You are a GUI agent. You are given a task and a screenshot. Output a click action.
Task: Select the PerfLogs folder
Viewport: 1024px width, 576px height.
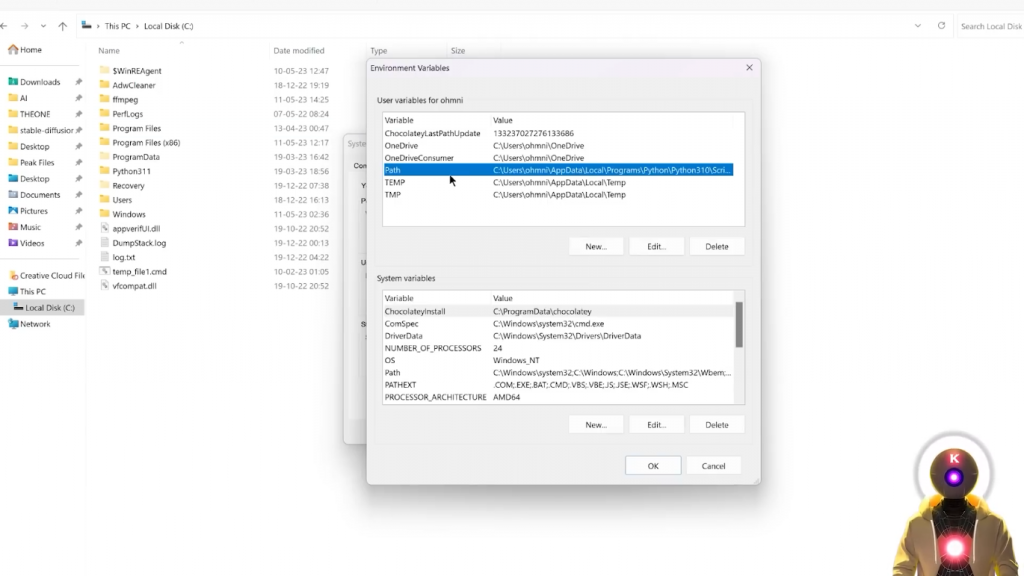tap(121, 114)
